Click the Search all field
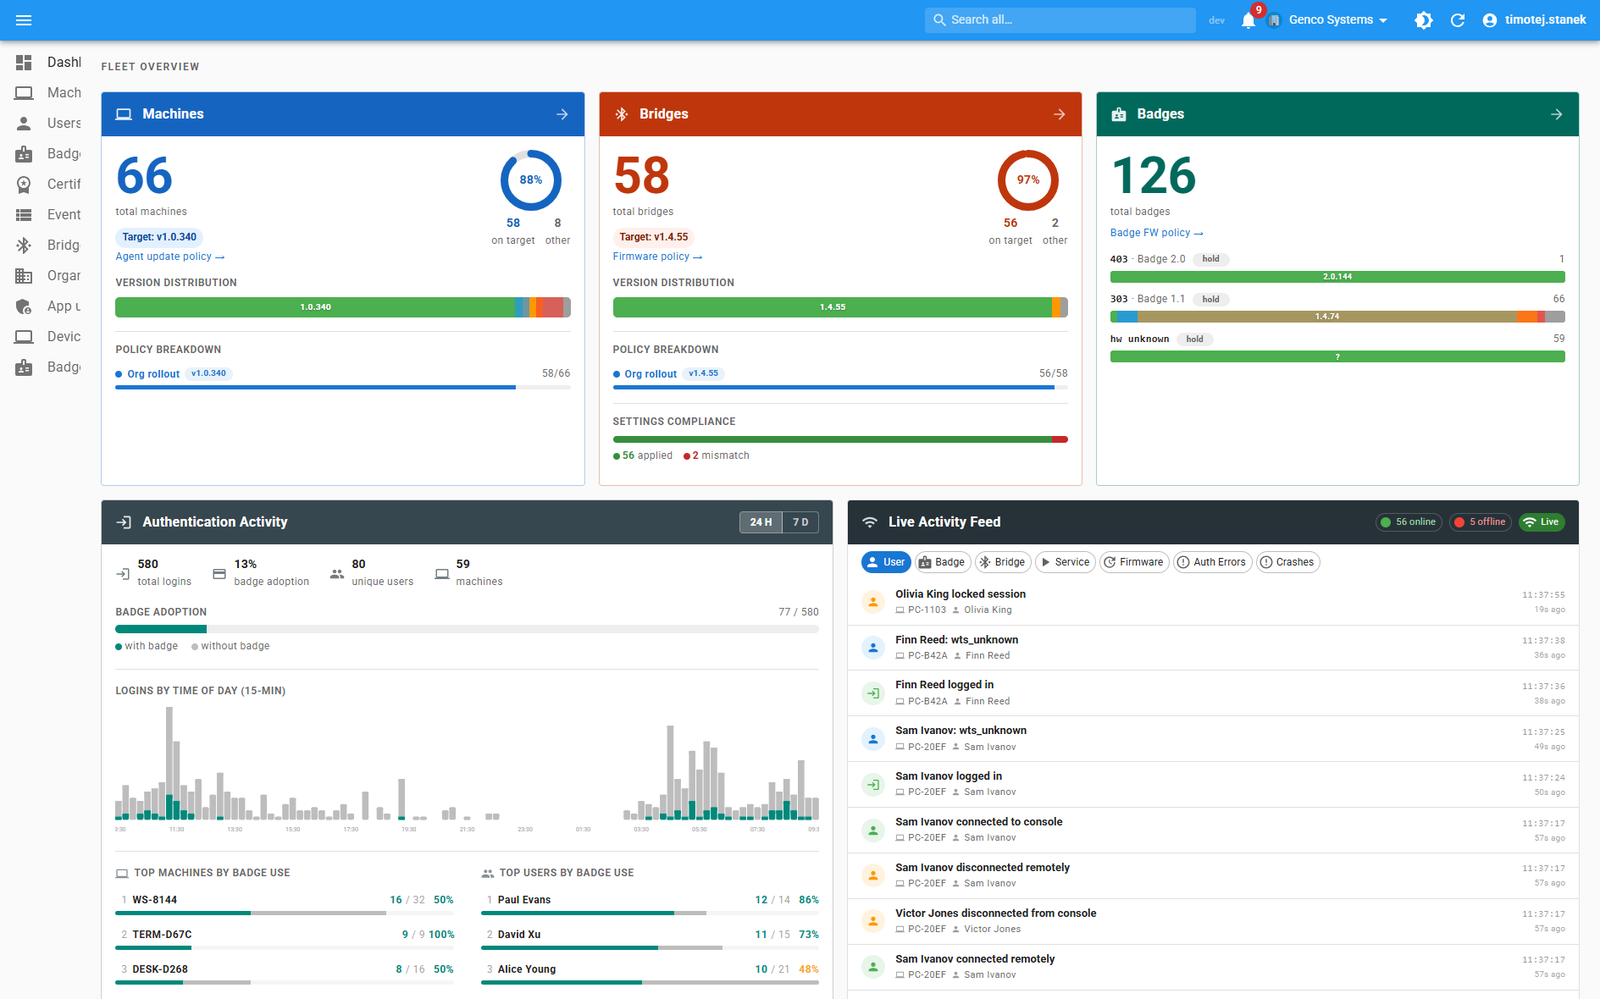 (1060, 20)
